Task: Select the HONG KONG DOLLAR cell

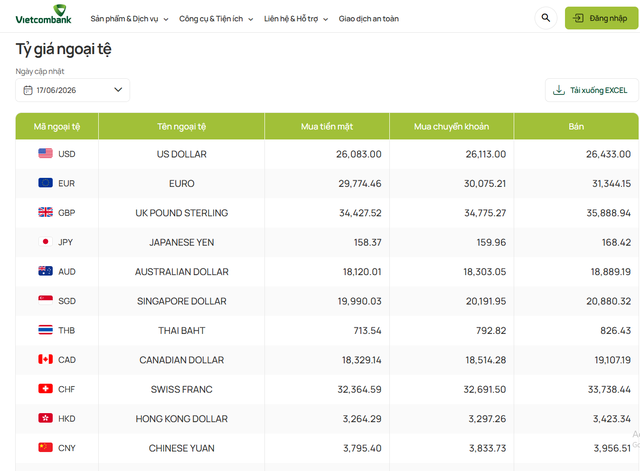Action: click(182, 418)
